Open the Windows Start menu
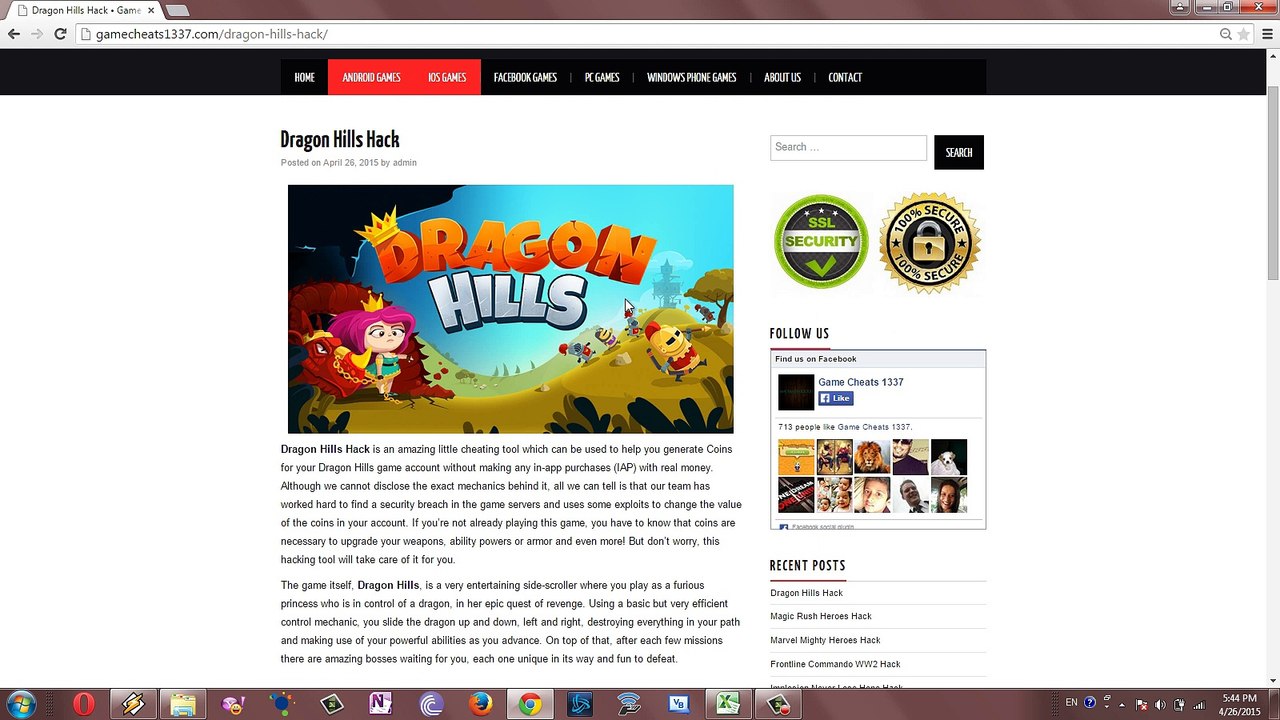Screen dimensions: 1280x720 (x=20, y=704)
